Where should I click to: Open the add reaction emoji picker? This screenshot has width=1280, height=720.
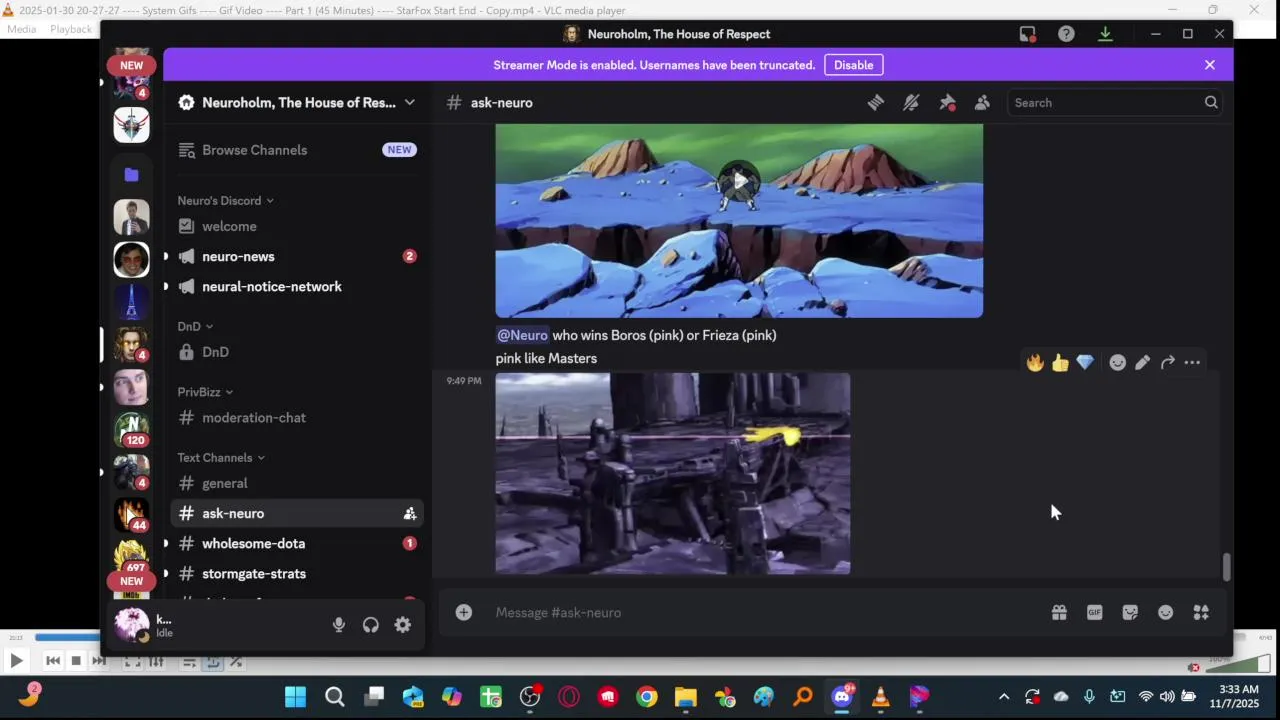point(1117,362)
